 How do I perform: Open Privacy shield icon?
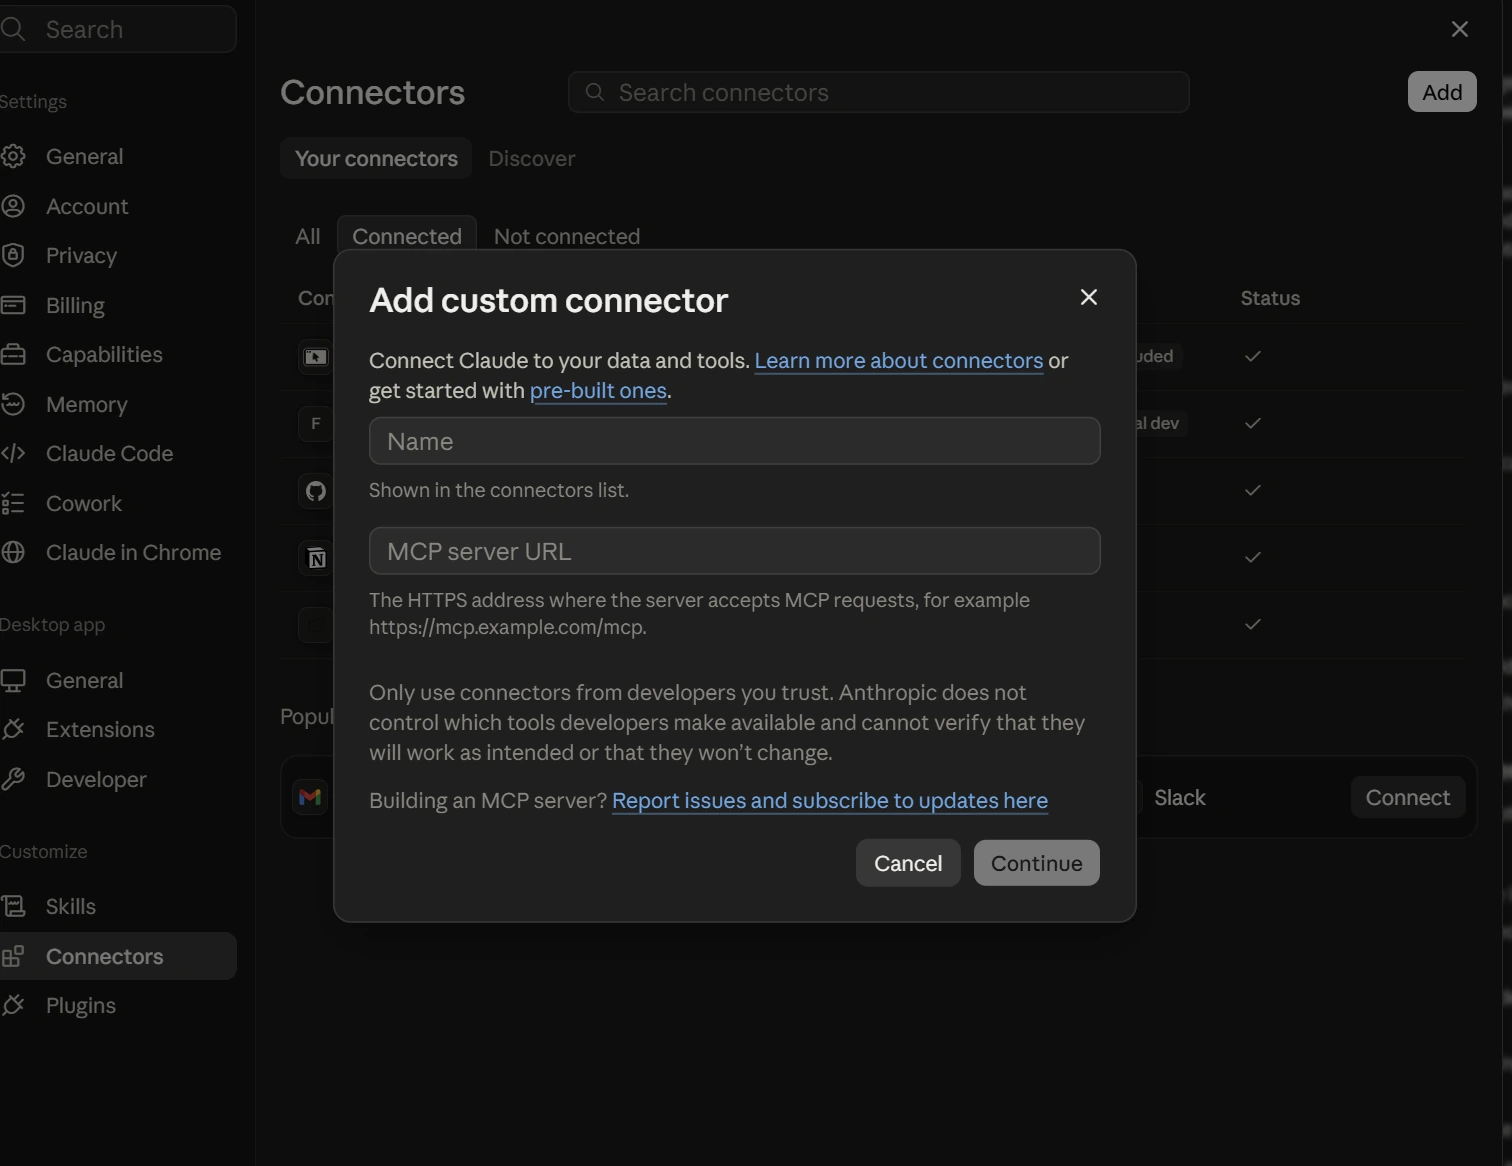coord(13,255)
